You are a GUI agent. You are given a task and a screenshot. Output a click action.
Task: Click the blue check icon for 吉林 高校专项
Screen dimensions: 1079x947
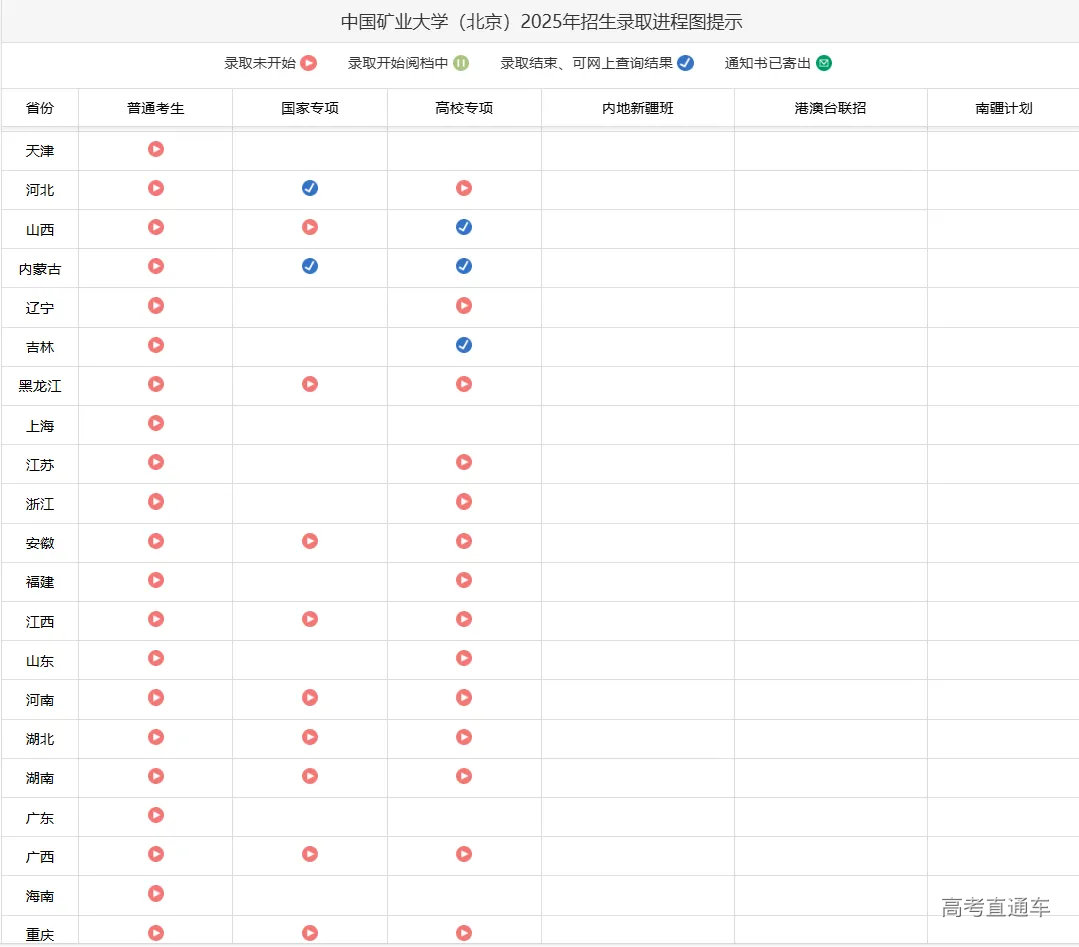tap(463, 344)
